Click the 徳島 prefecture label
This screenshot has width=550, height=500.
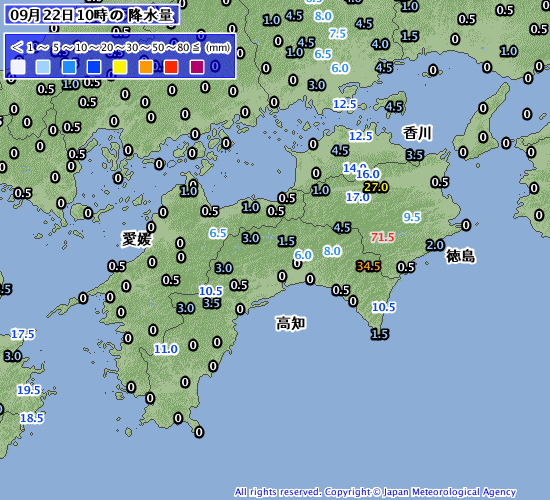click(461, 256)
